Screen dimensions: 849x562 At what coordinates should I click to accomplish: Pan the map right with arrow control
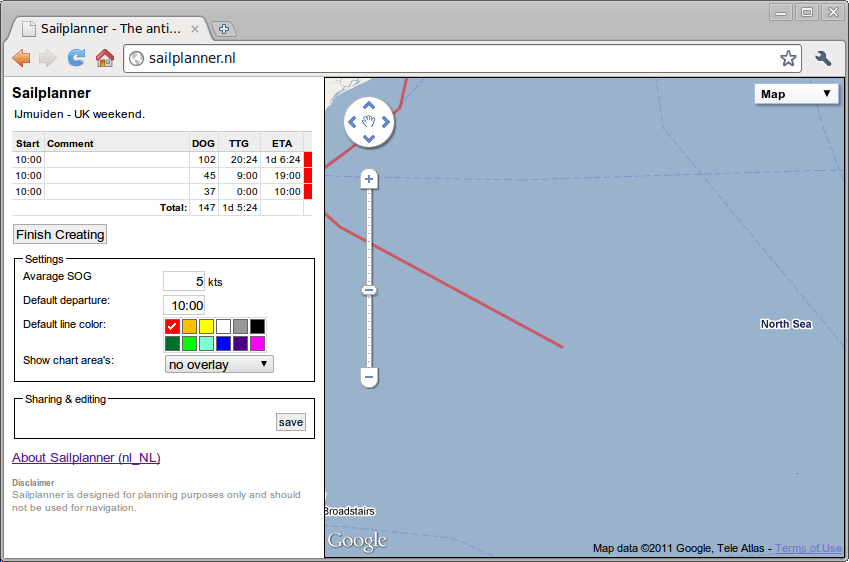pos(386,122)
